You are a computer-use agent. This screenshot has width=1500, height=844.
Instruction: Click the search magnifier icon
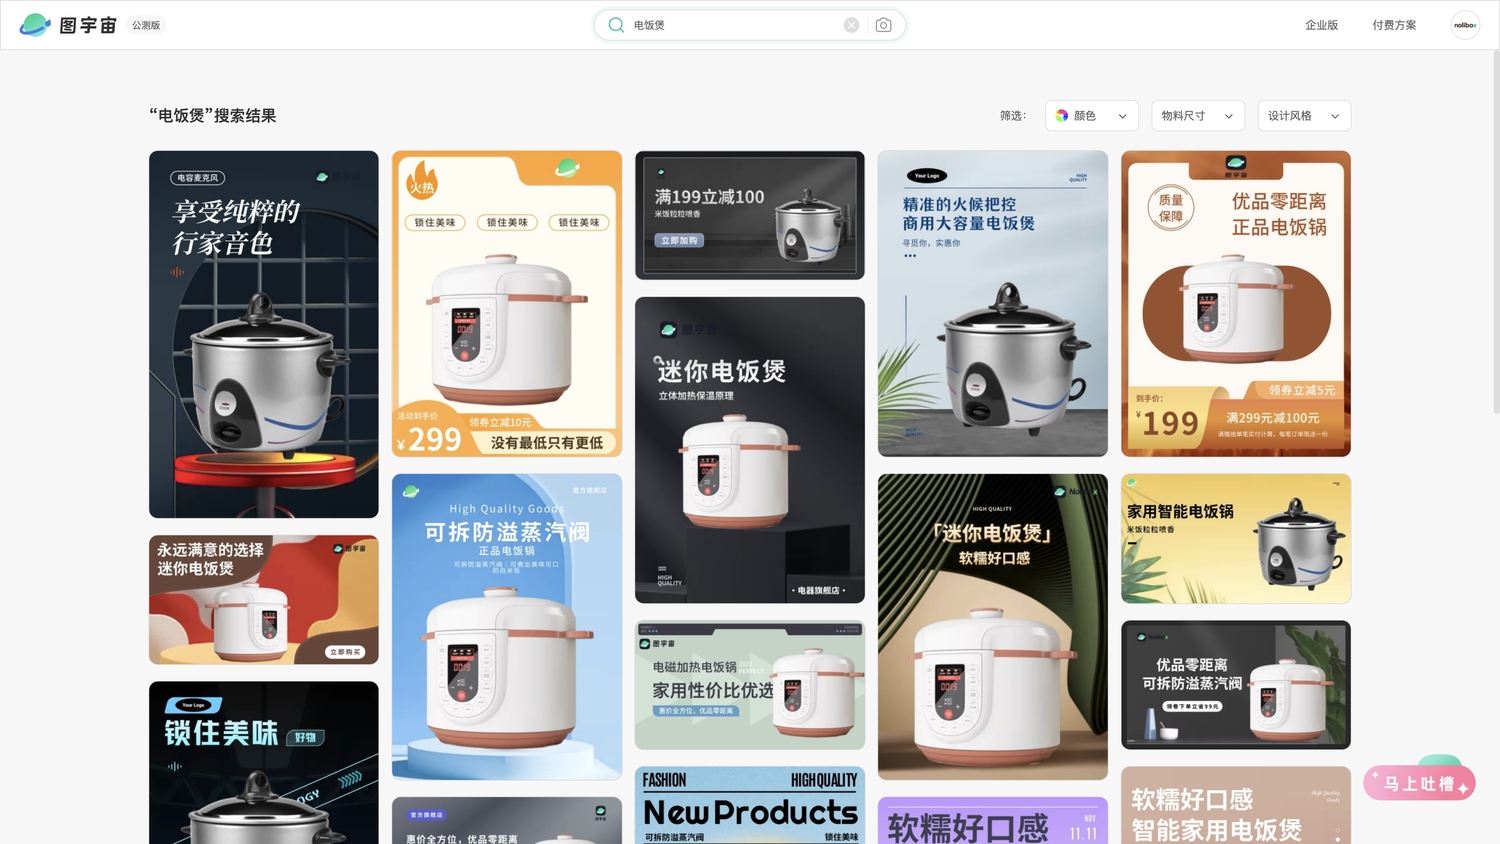[x=616, y=25]
